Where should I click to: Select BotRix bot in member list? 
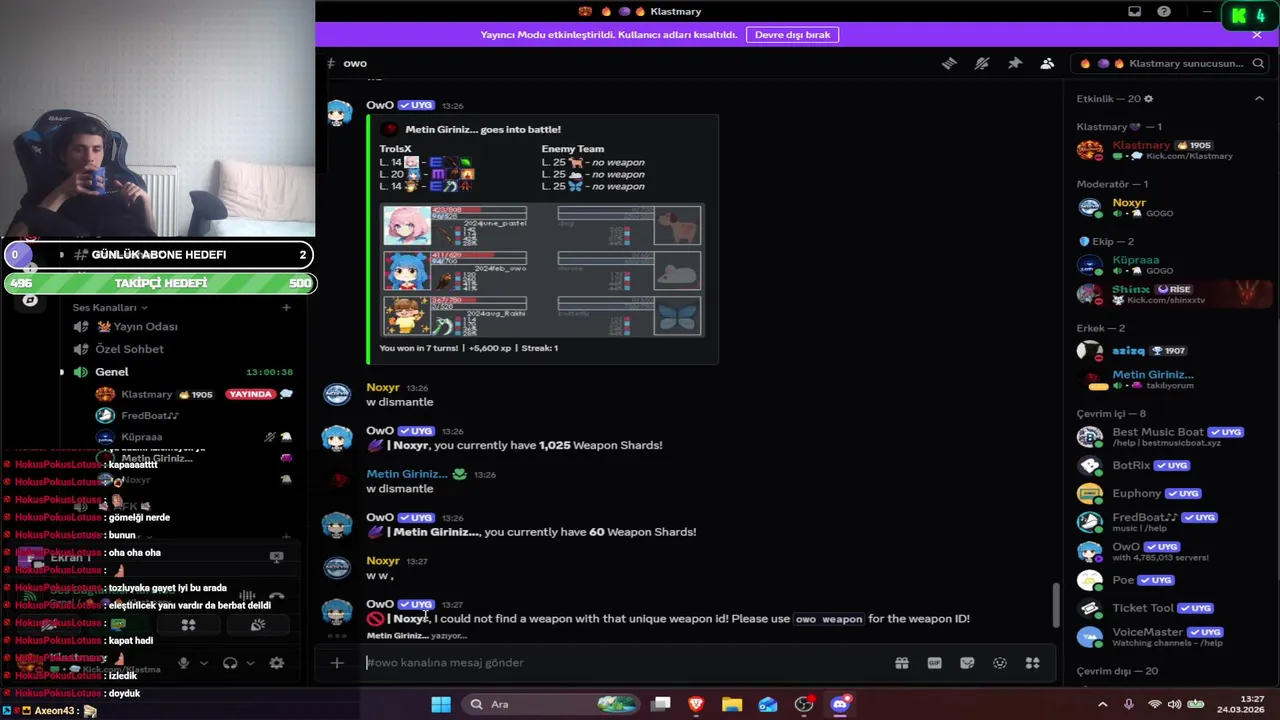(1168, 465)
